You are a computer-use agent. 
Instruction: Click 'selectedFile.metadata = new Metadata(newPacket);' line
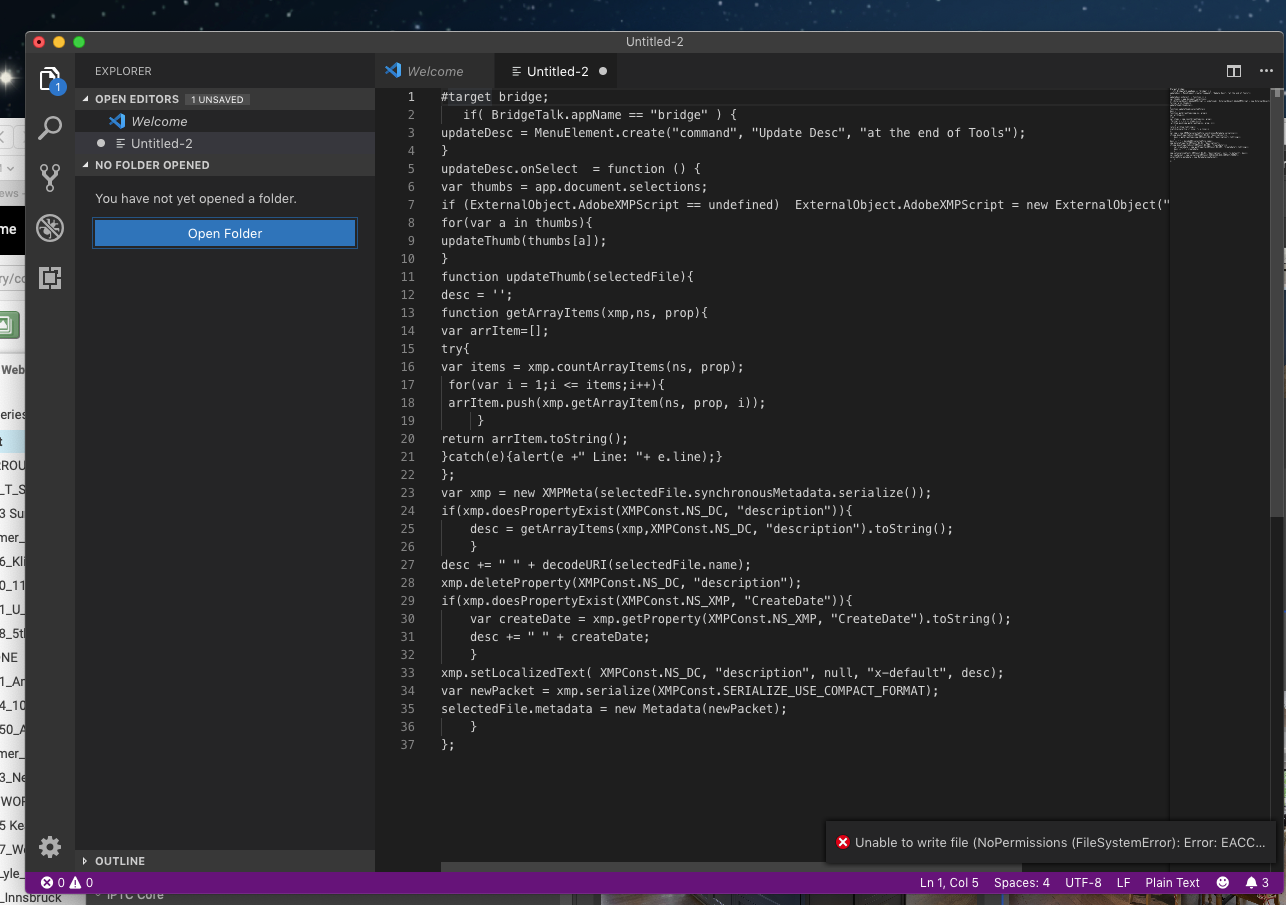(614, 708)
